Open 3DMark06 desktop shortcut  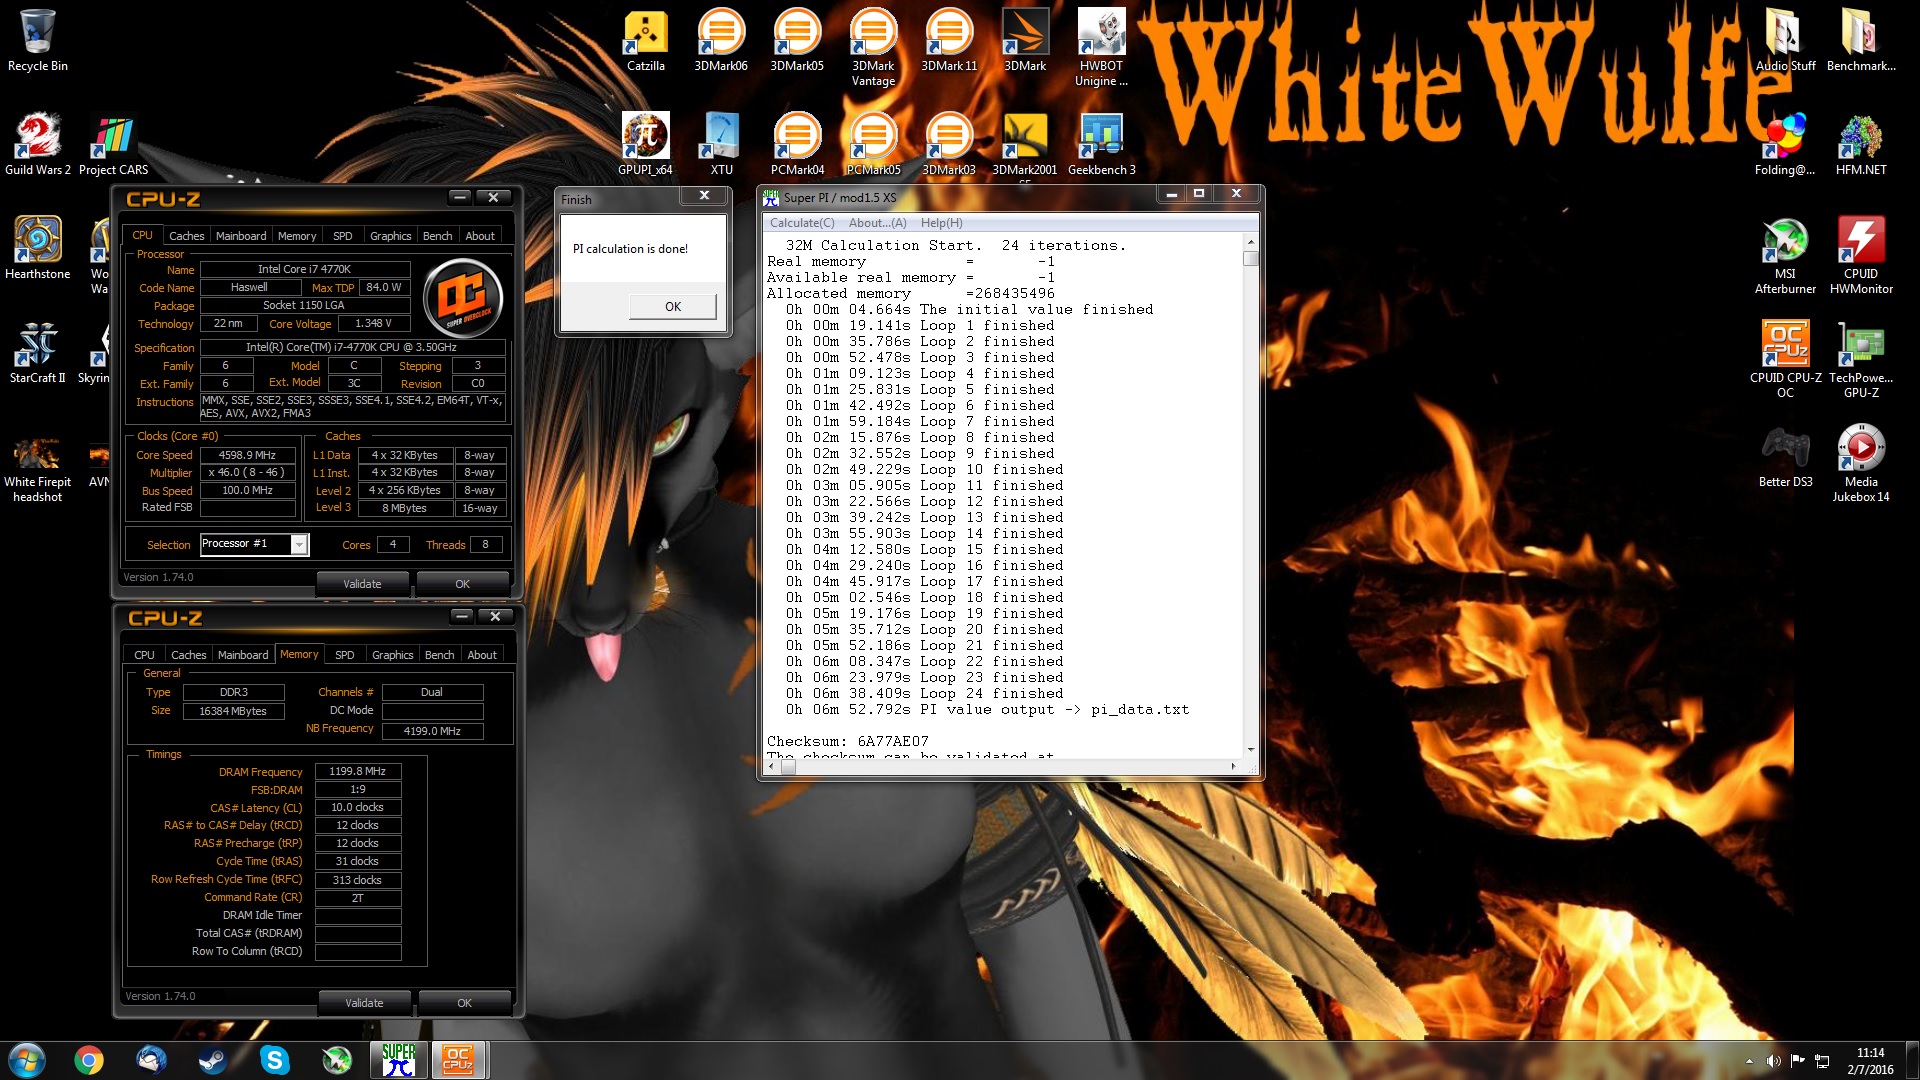click(x=721, y=40)
